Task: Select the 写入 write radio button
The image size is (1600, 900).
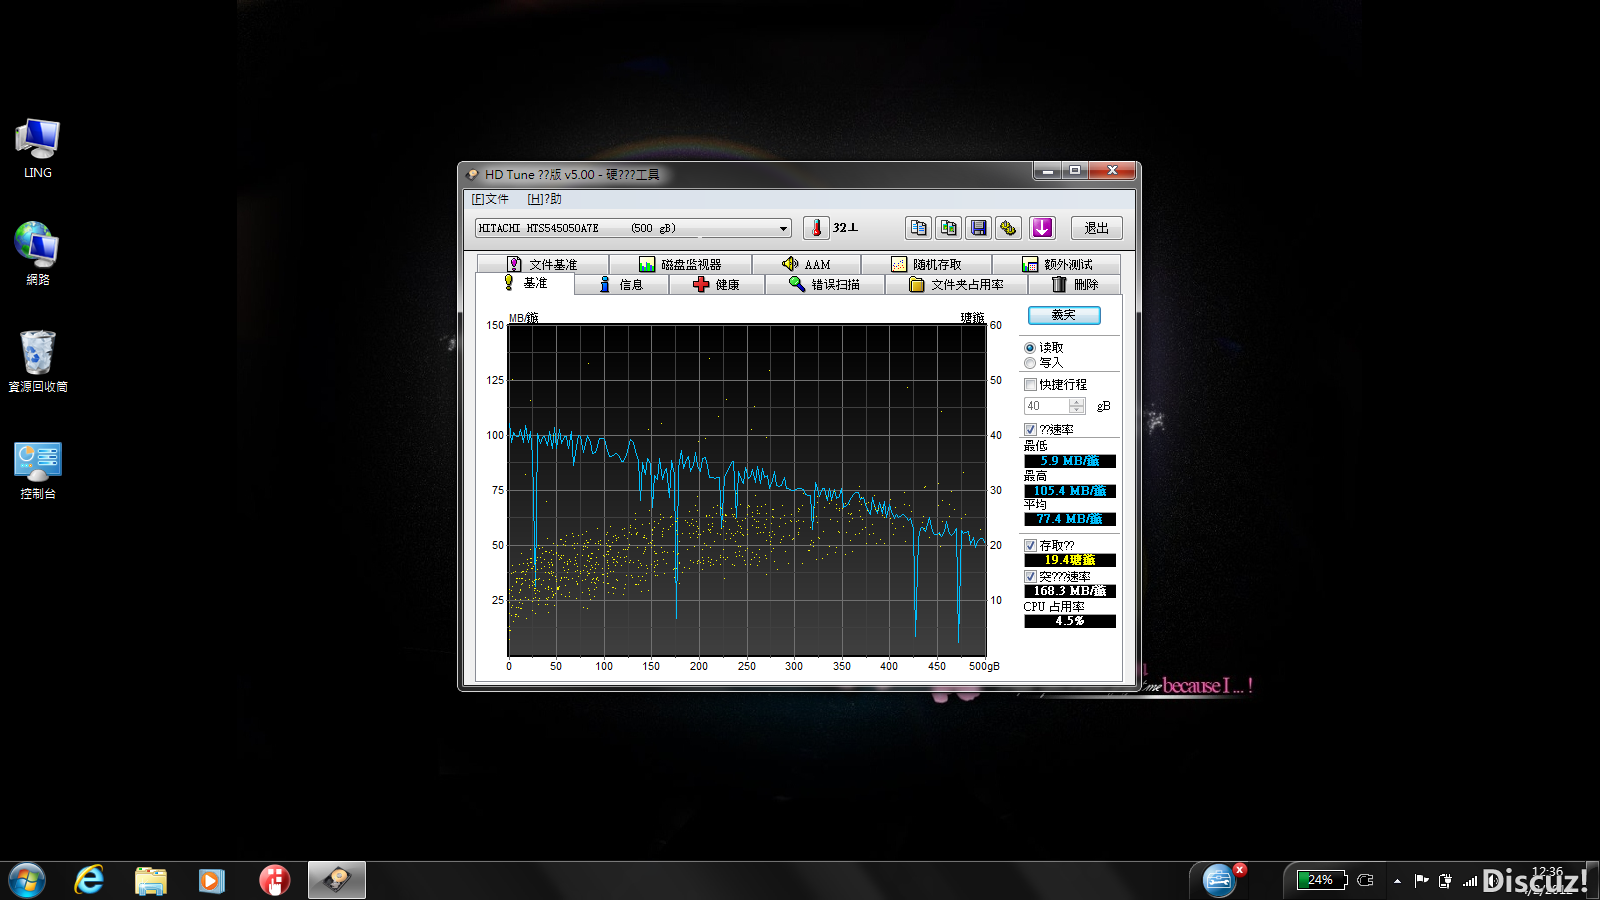Action: [x=1030, y=363]
